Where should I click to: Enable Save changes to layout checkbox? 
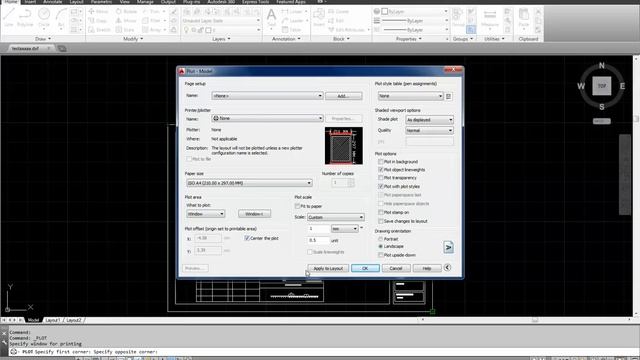pos(380,221)
